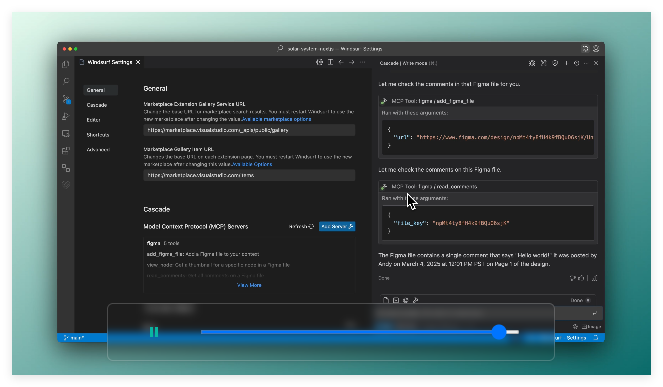Screen dimensions: 663x387
Task: Click the send arrow in Cascade input box
Action: coord(595,313)
